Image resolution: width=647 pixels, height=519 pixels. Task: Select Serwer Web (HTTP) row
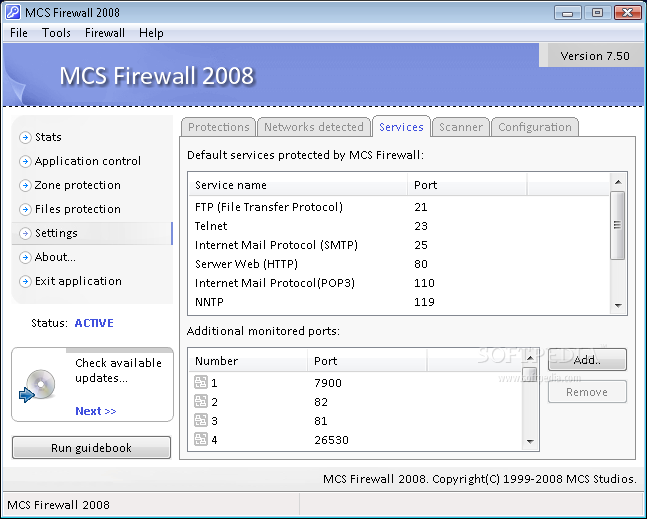399,264
